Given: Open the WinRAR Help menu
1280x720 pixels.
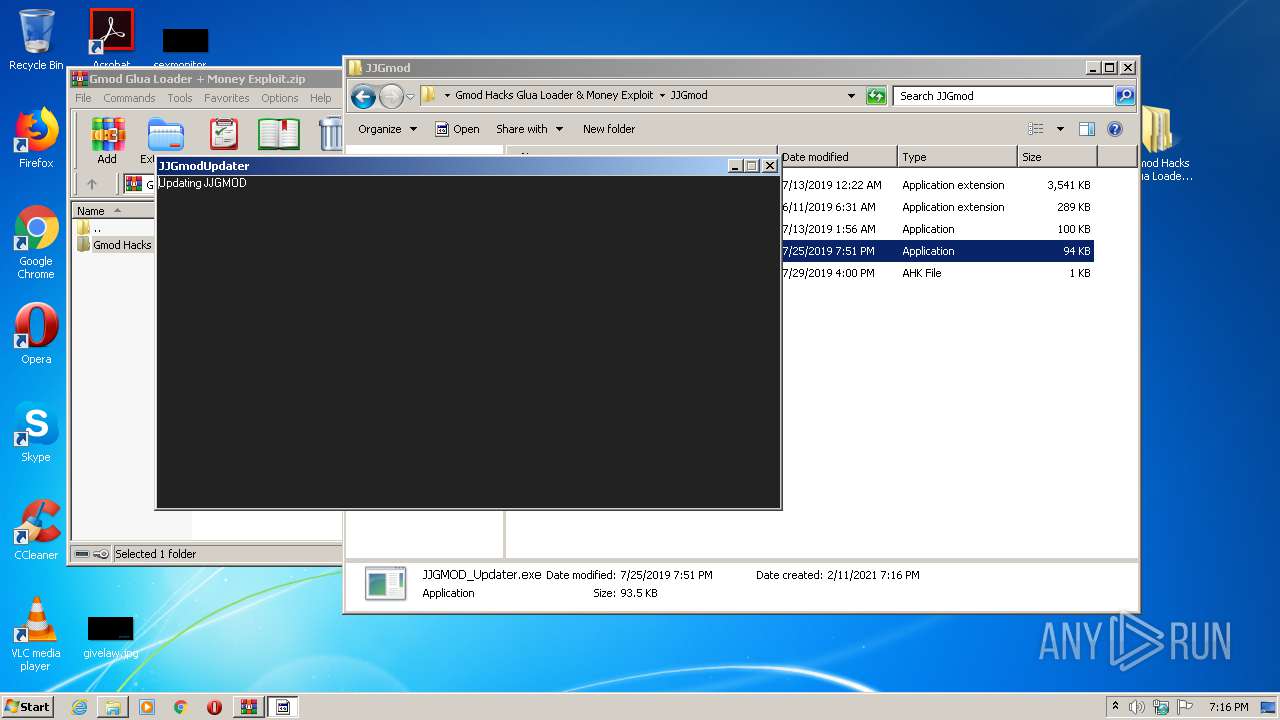Looking at the screenshot, I should point(320,98).
